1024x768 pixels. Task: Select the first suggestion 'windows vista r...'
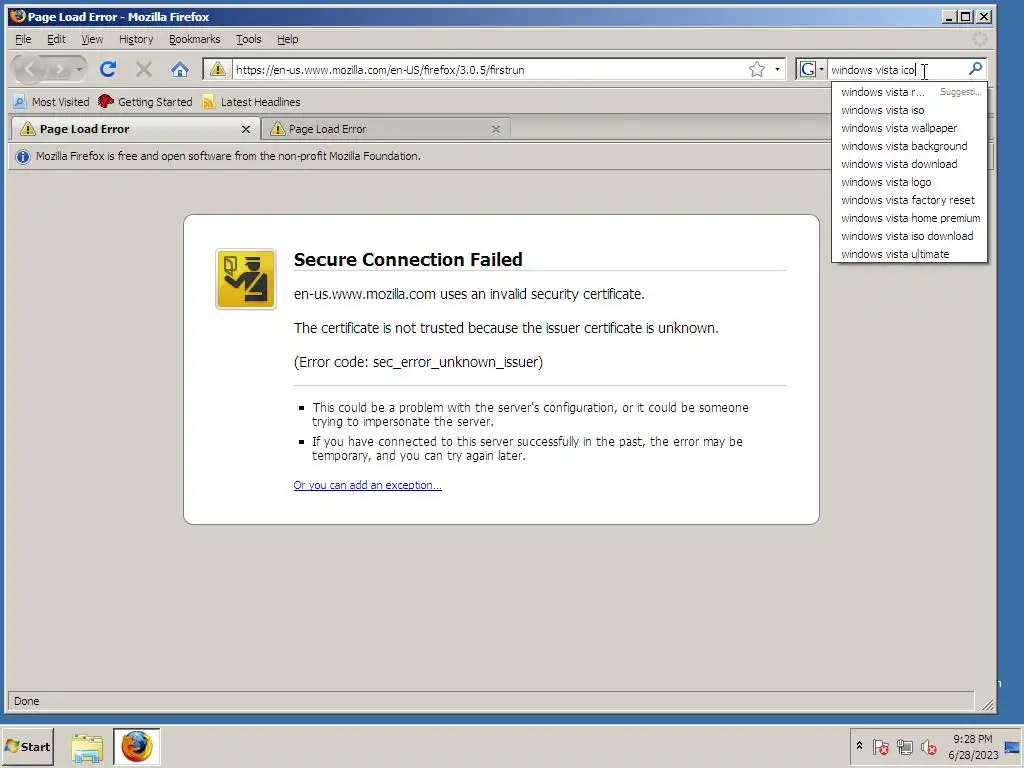(909, 92)
